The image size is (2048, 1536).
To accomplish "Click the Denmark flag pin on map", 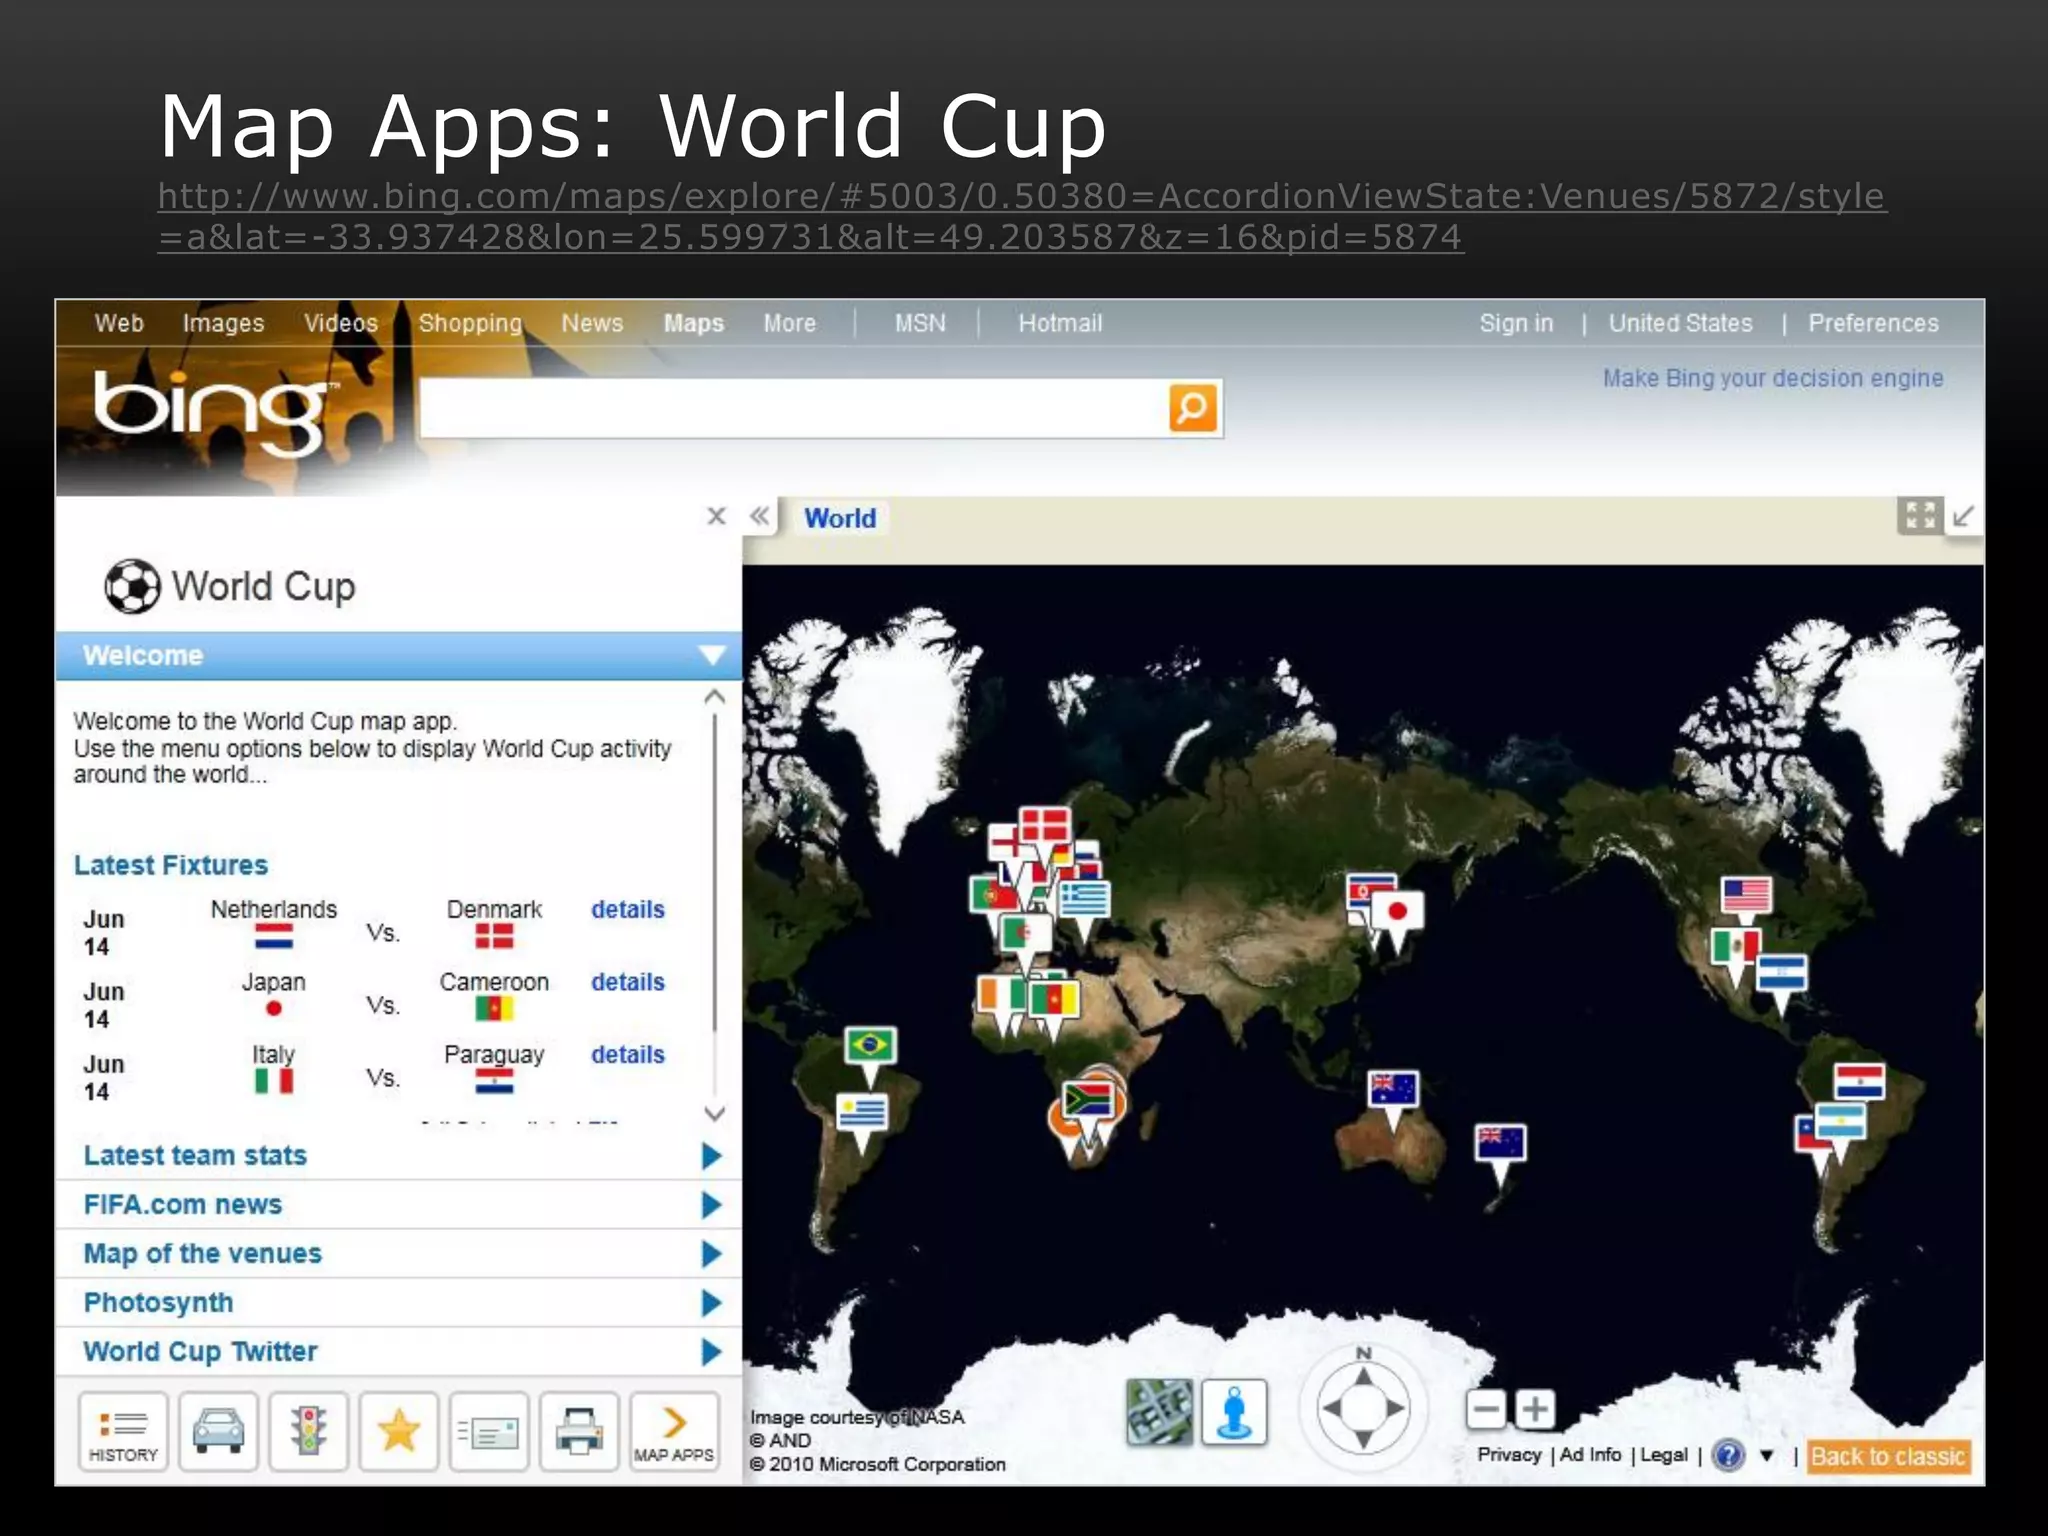I will coord(1045,826).
